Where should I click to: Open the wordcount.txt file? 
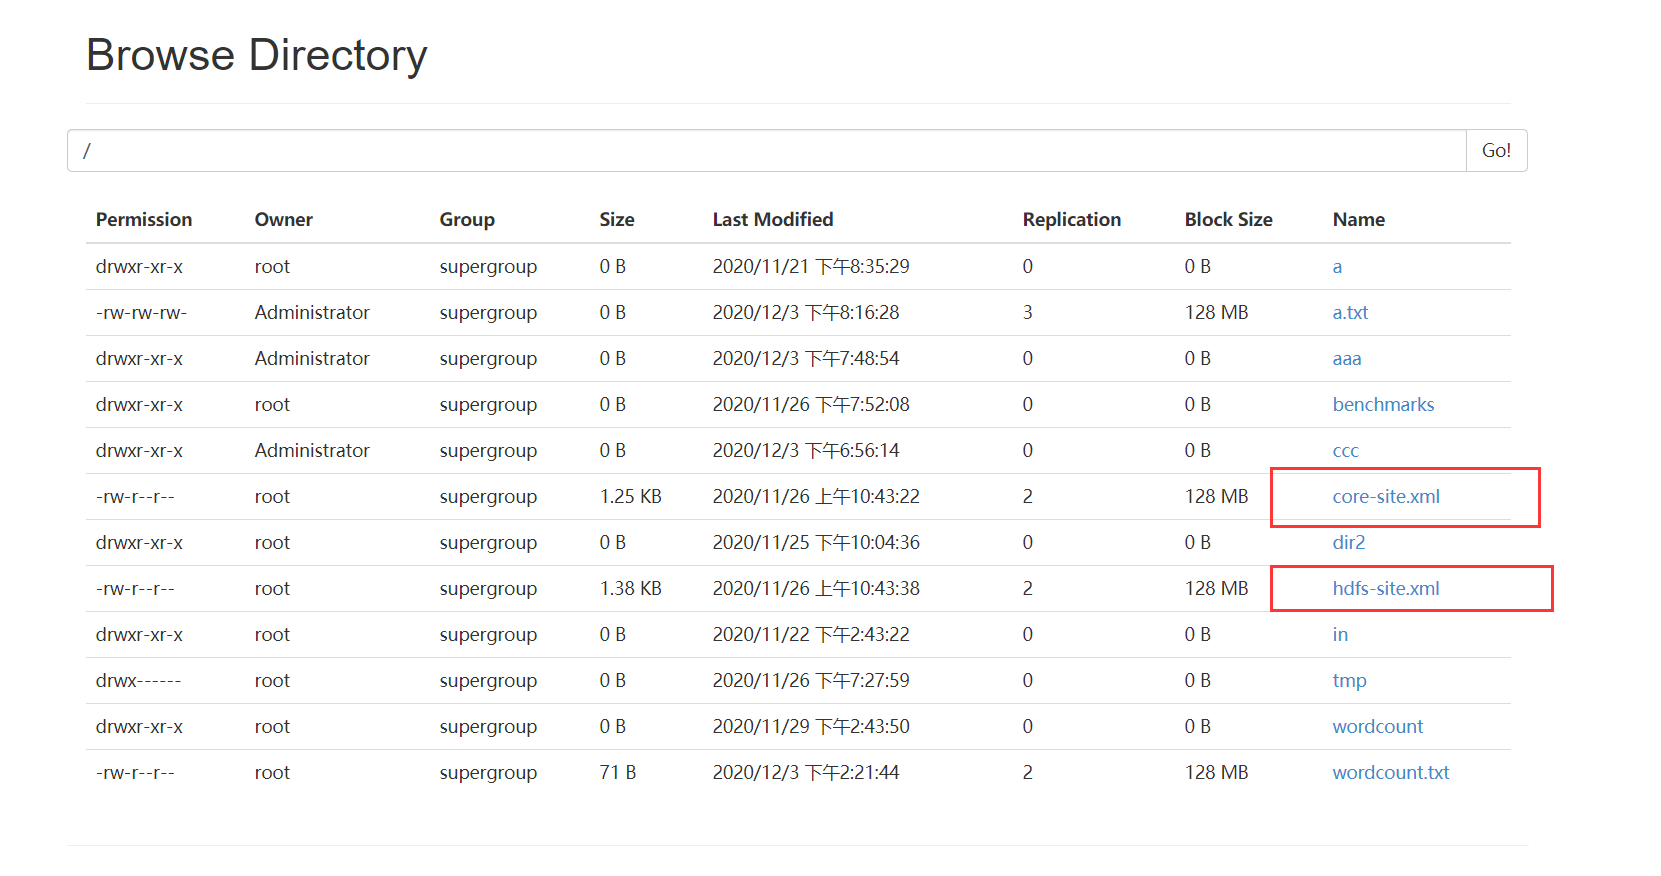pos(1390,773)
